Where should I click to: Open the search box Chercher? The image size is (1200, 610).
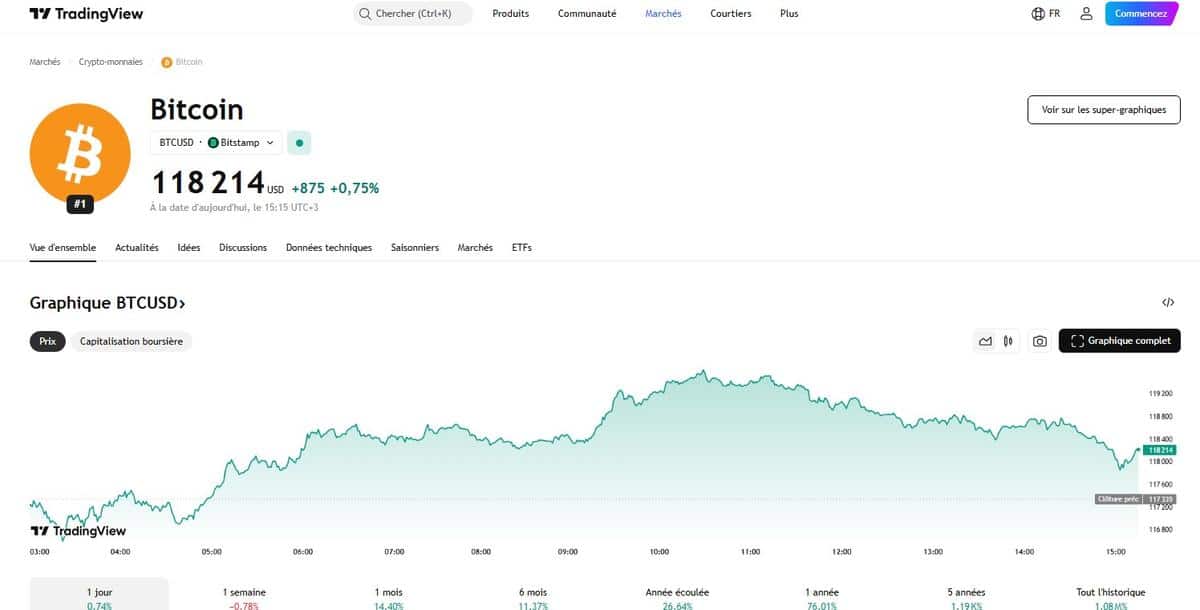[x=413, y=14]
